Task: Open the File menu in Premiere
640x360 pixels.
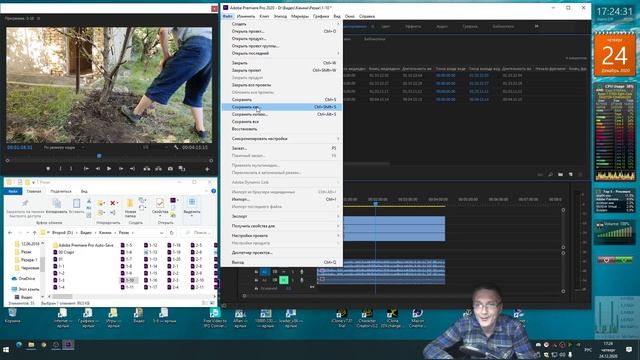Action: pyautogui.click(x=228, y=16)
